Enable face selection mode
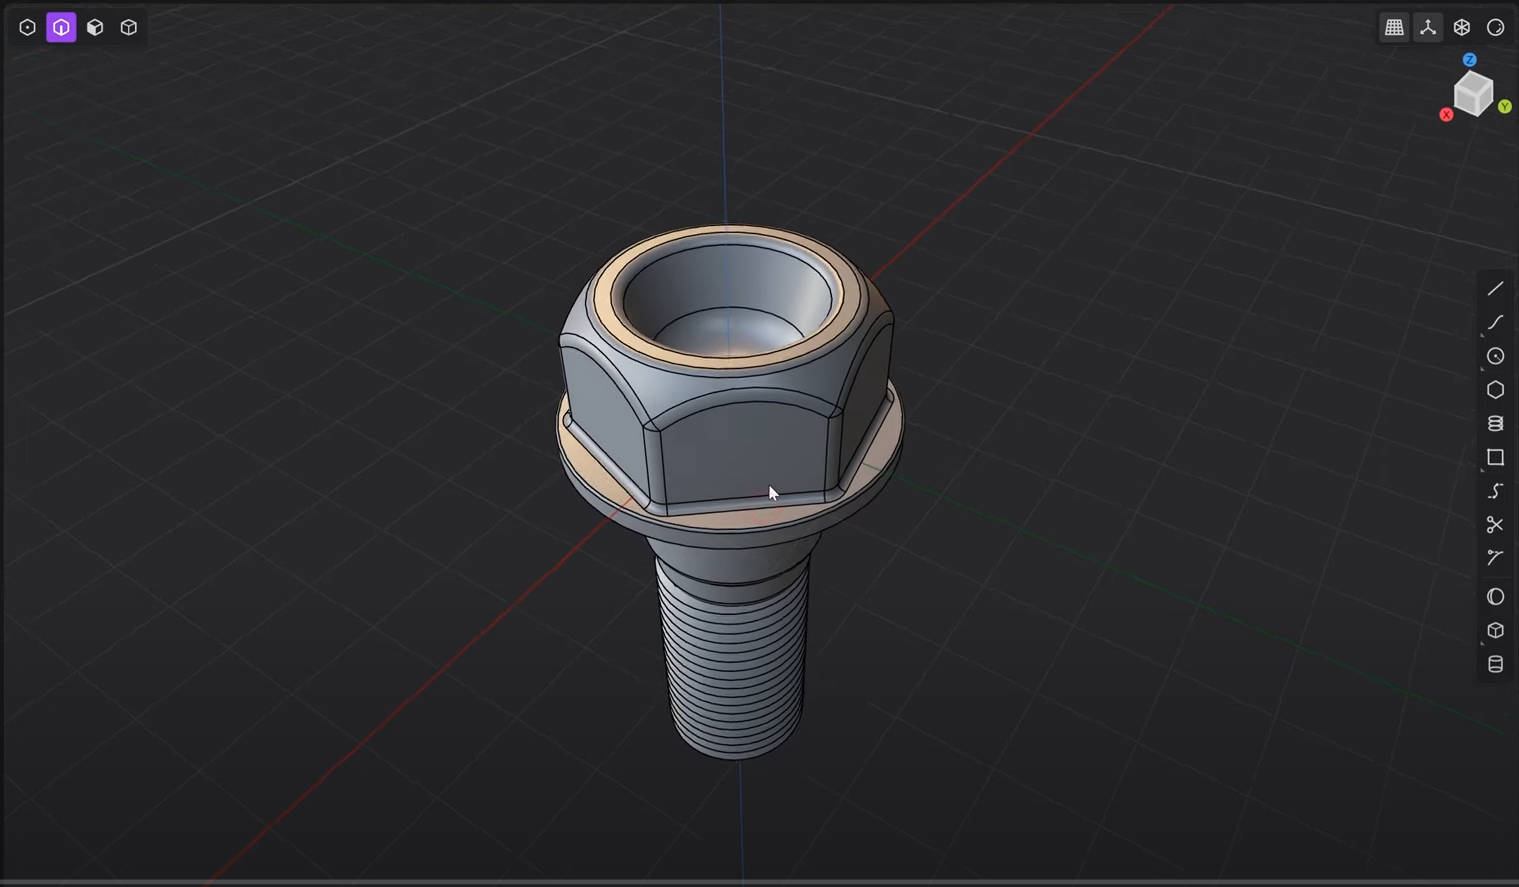Screen dimensions: 1519x887 tap(95, 27)
